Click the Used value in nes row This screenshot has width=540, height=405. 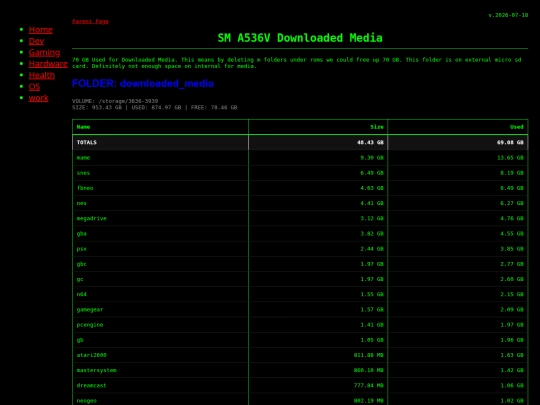(x=512, y=203)
